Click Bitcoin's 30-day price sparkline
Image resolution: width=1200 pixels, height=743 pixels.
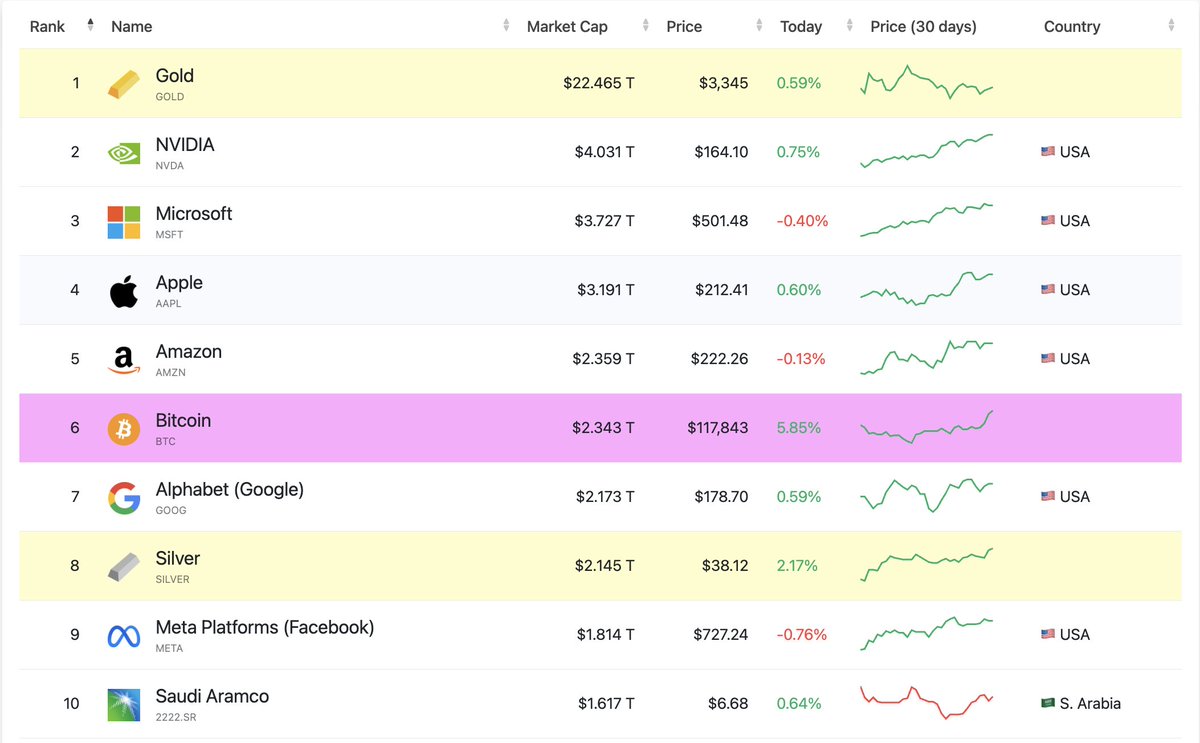pos(925,427)
